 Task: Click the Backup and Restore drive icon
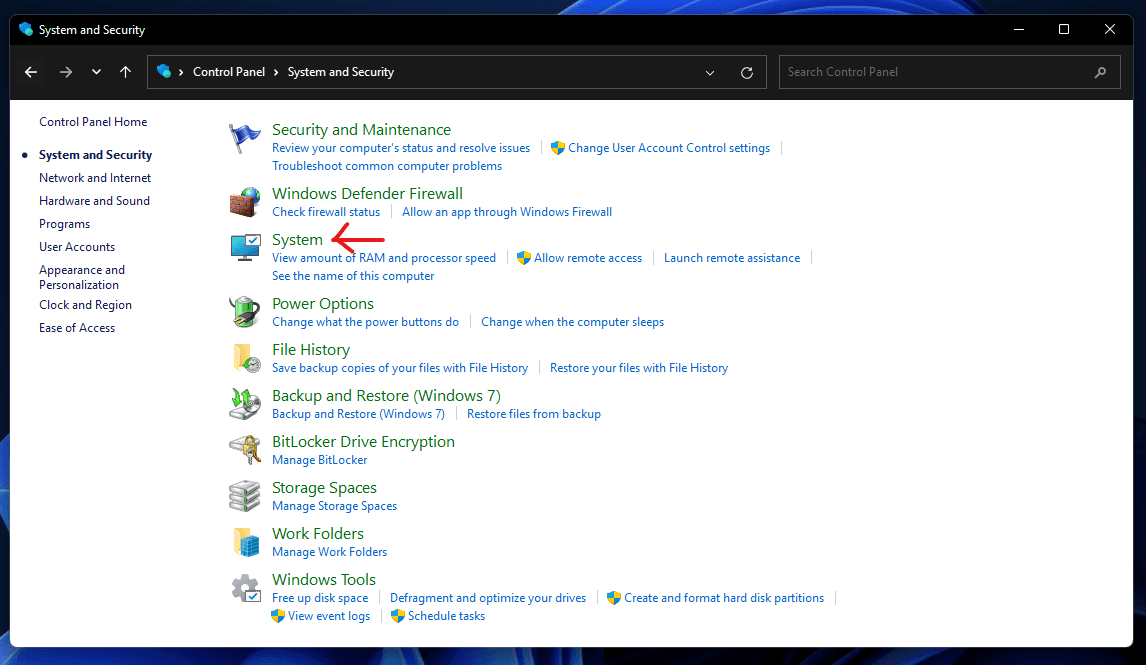click(244, 404)
